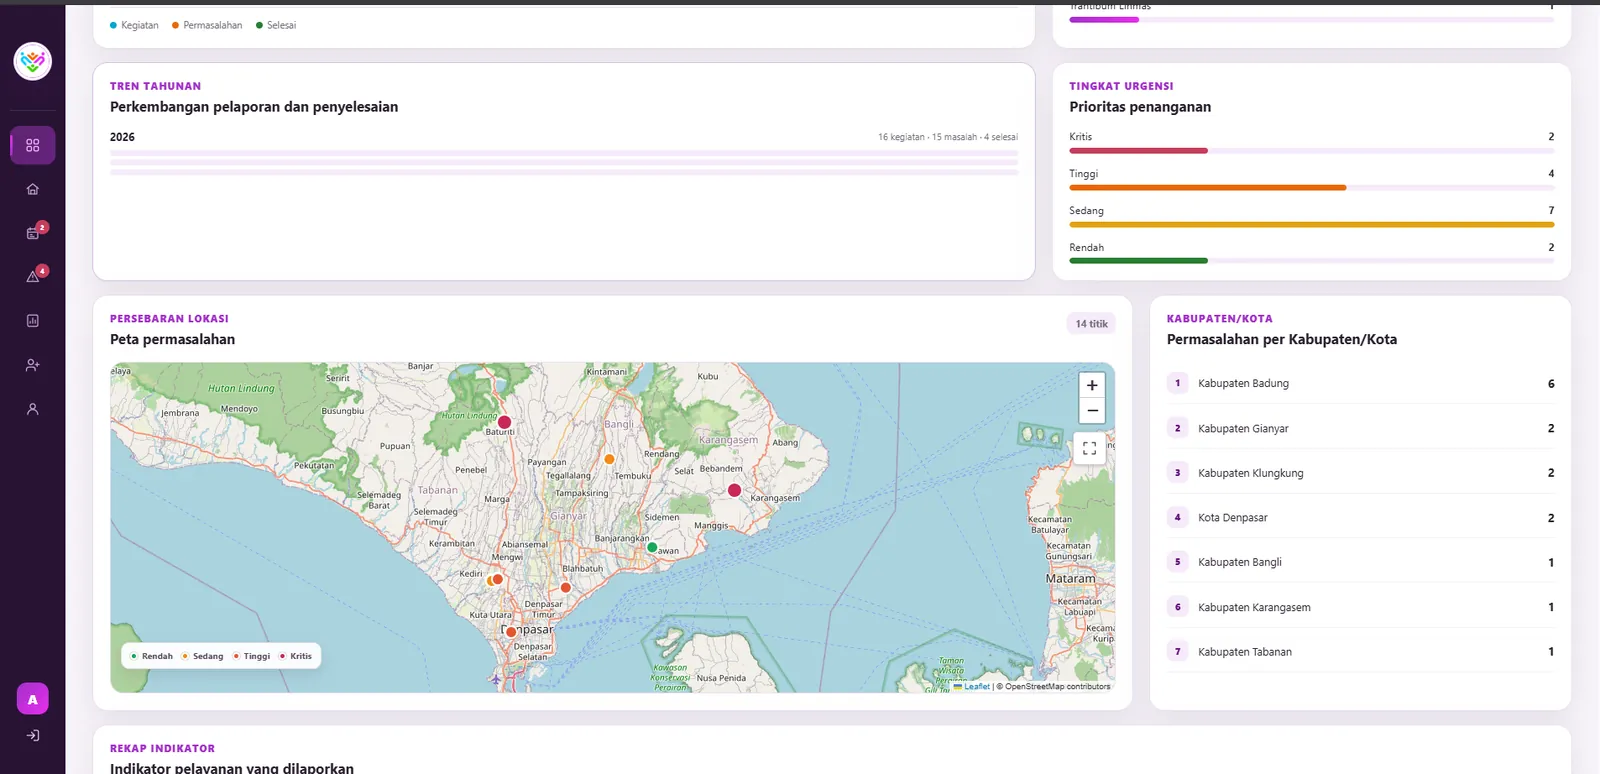
Task: Open the add-user icon in sidebar
Action: [x=33, y=365]
